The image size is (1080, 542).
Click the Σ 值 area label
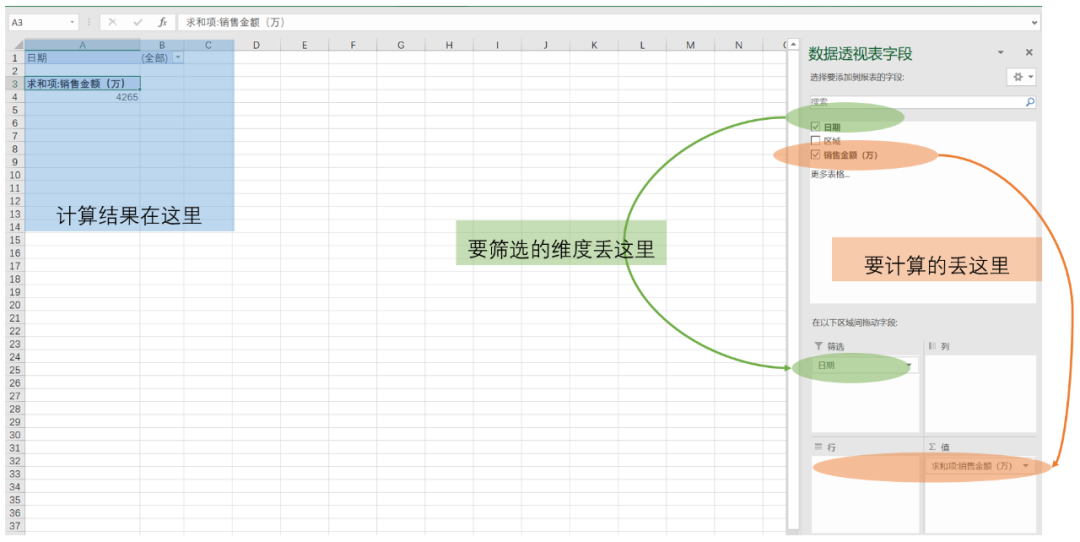click(x=939, y=447)
